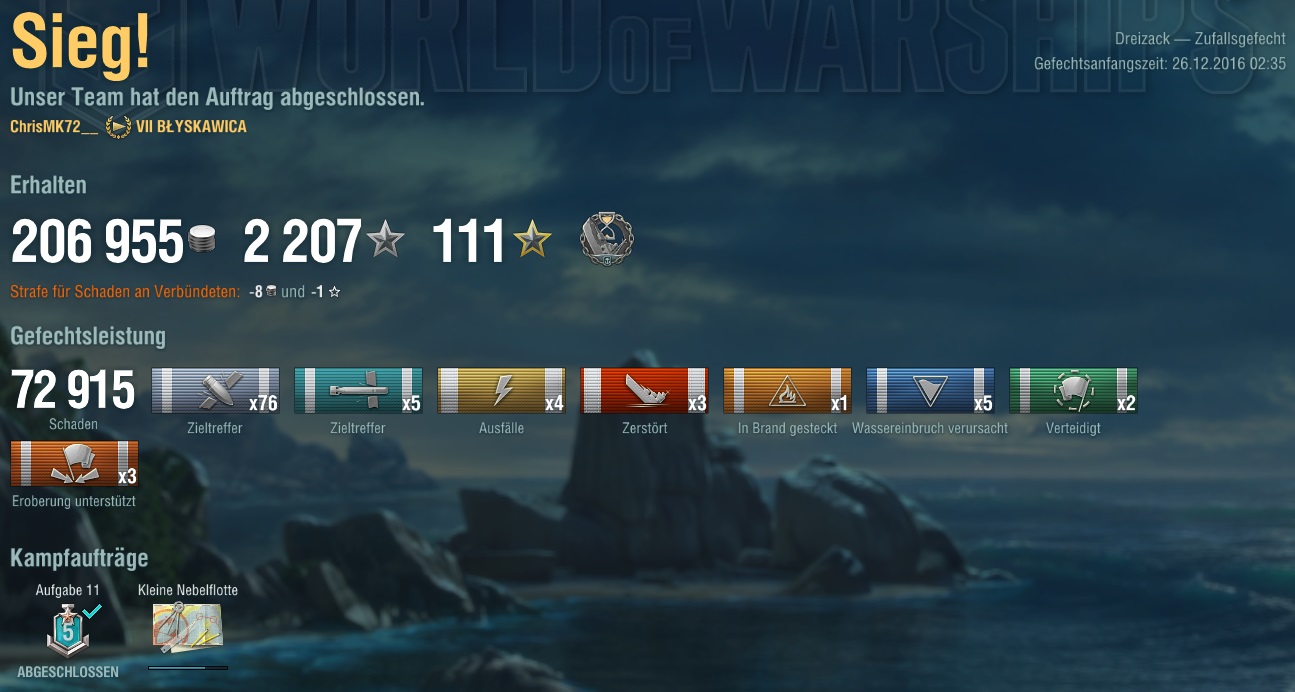Click the premium ship badge near Błyskawica

(118, 126)
